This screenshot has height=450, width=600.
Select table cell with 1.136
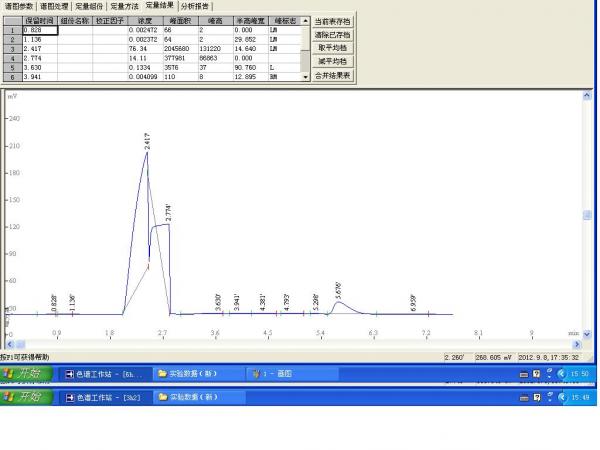point(40,39)
